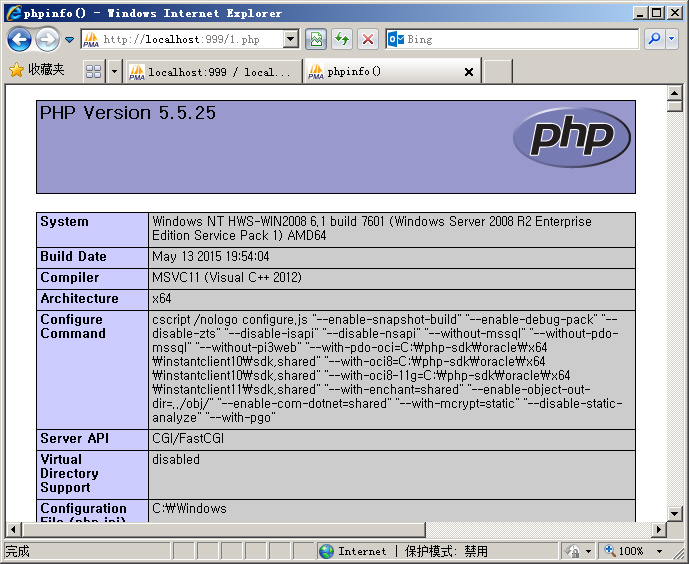
Task: Start search with the magnifier icon
Action: [654, 39]
